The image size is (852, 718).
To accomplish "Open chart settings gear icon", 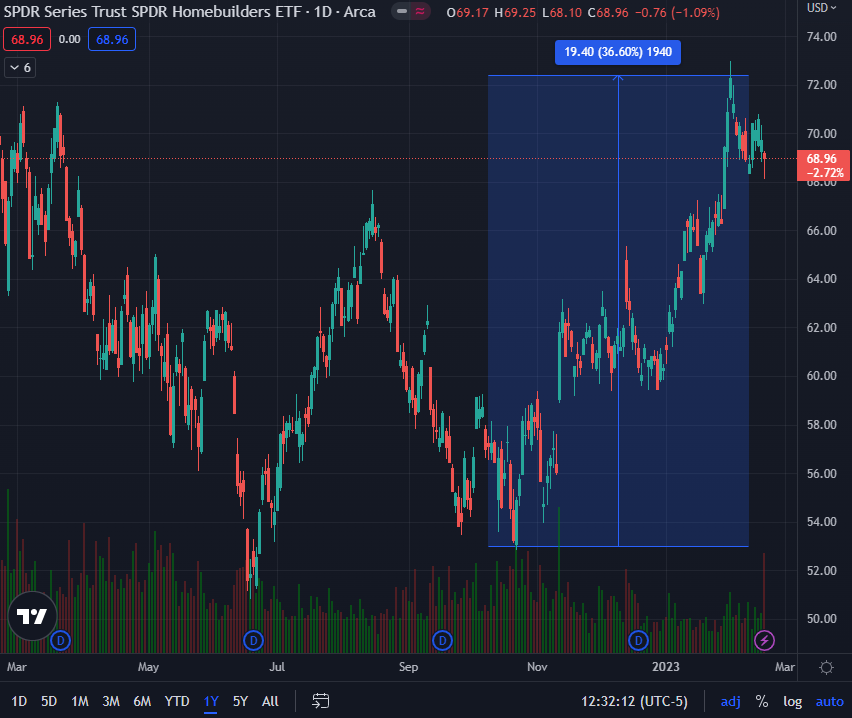I will pos(826,667).
